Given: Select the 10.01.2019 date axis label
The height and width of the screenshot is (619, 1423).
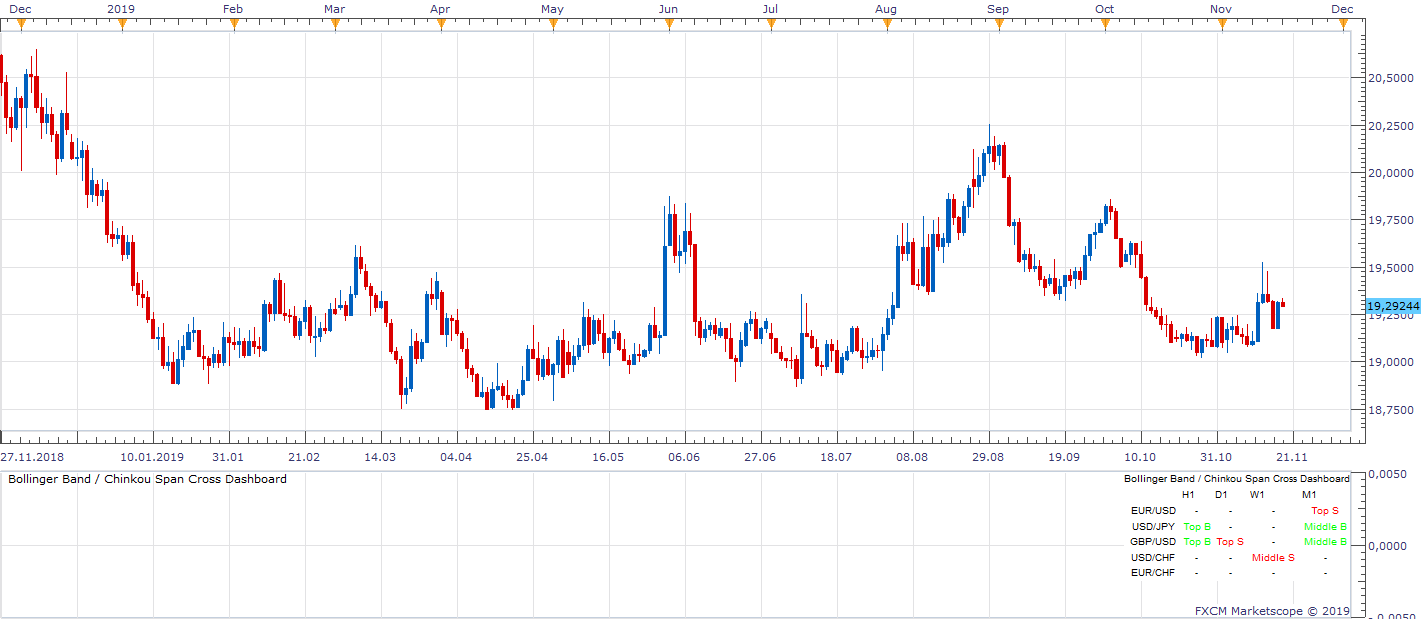Looking at the screenshot, I should click(153, 456).
